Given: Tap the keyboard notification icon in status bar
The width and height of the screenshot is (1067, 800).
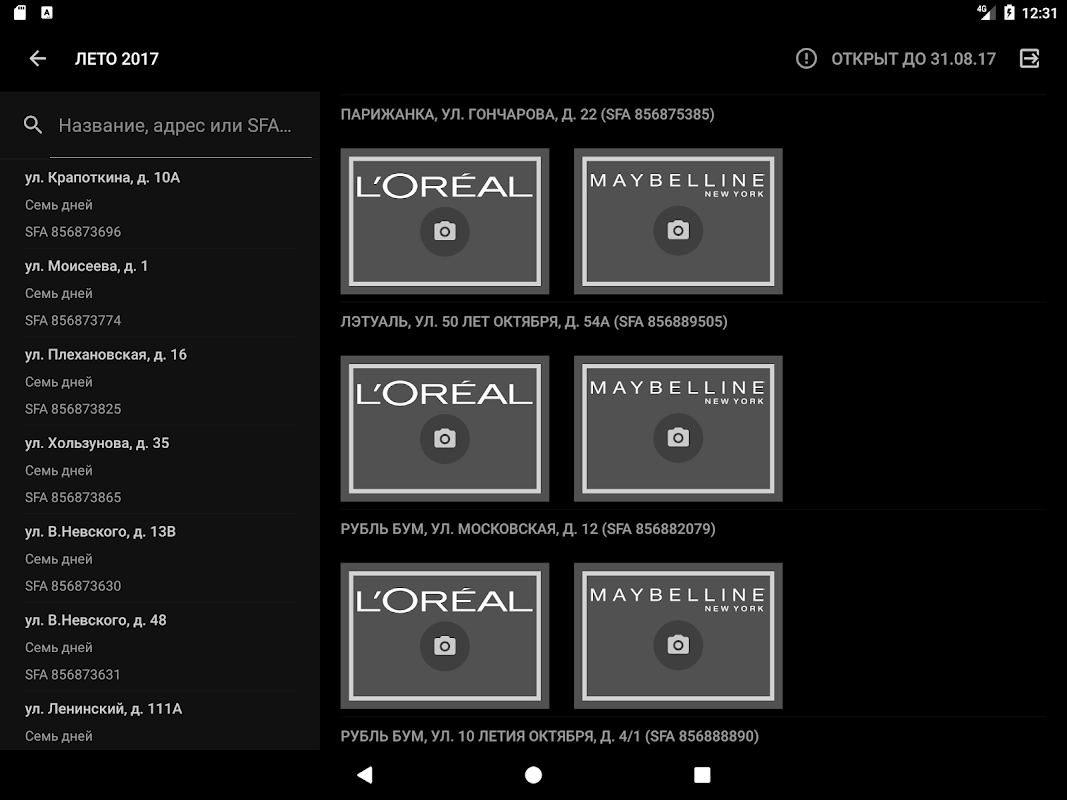Looking at the screenshot, I should tap(46, 12).
